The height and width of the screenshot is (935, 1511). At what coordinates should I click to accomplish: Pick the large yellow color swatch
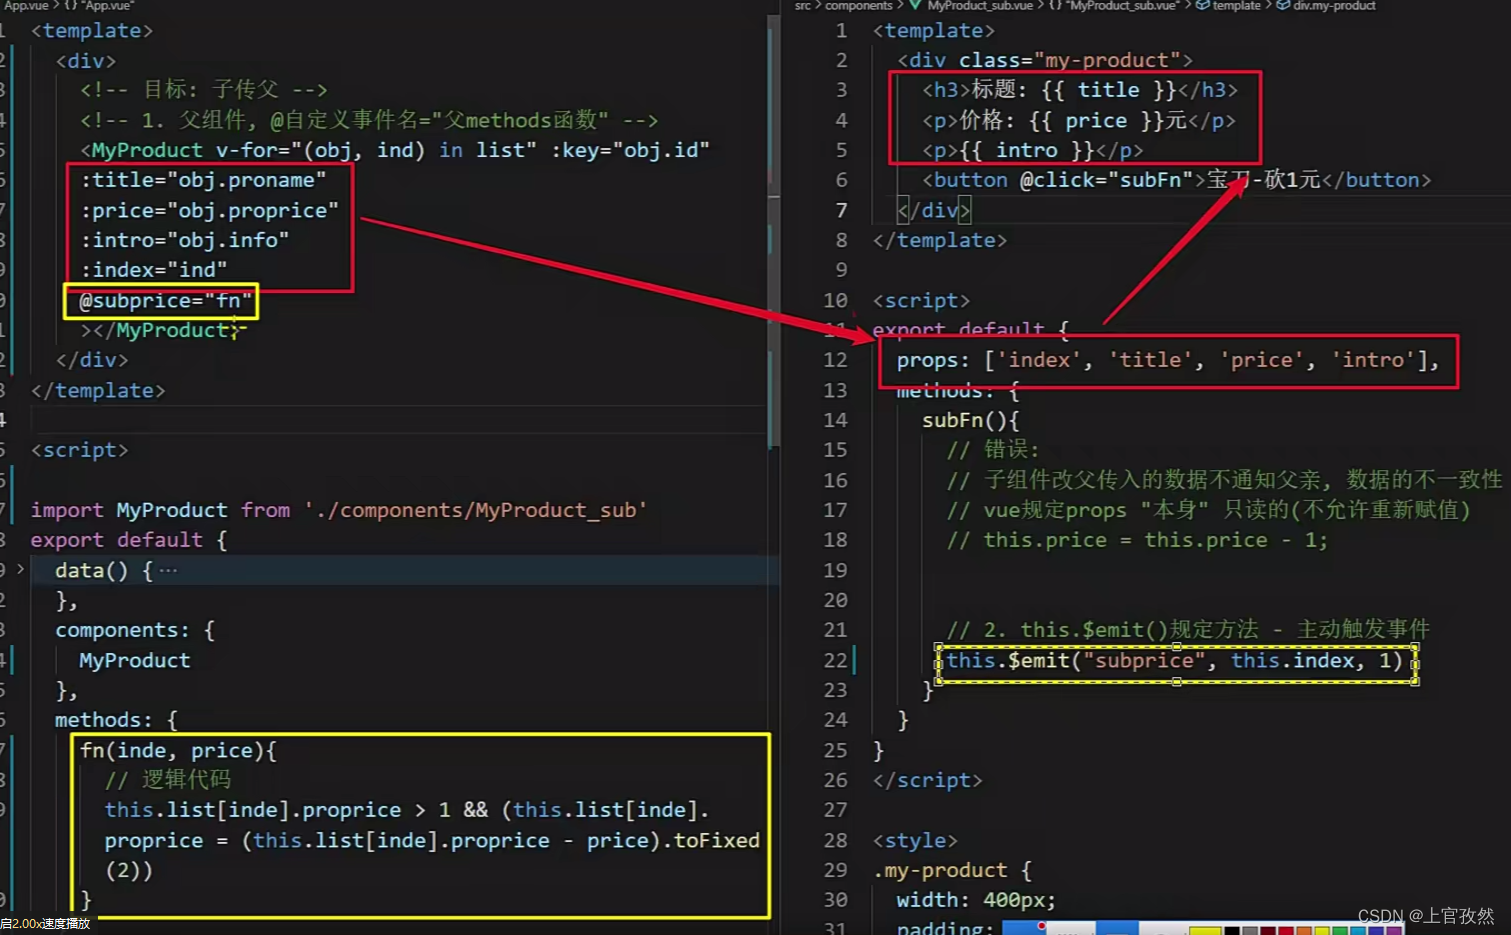(x=1205, y=930)
